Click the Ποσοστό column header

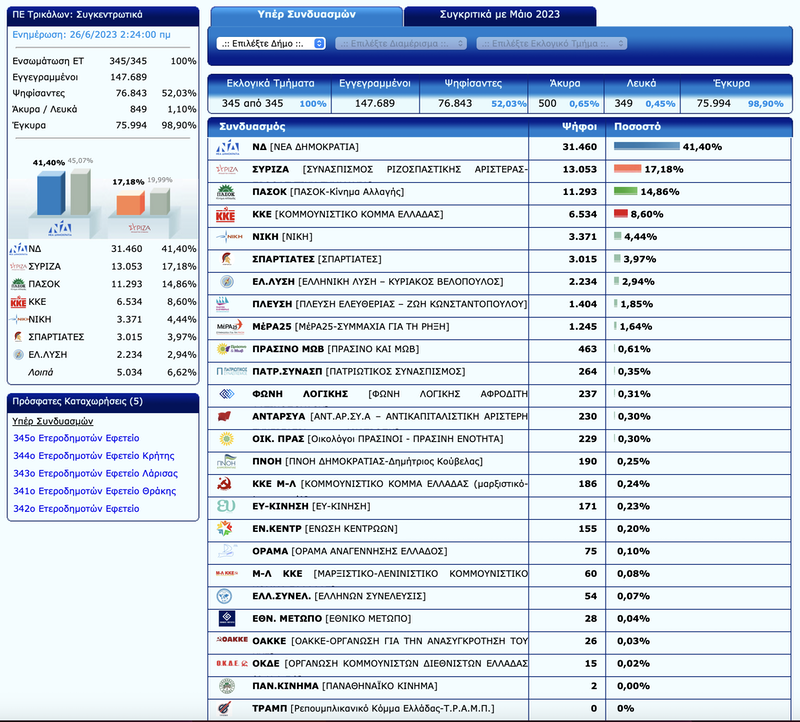637,127
